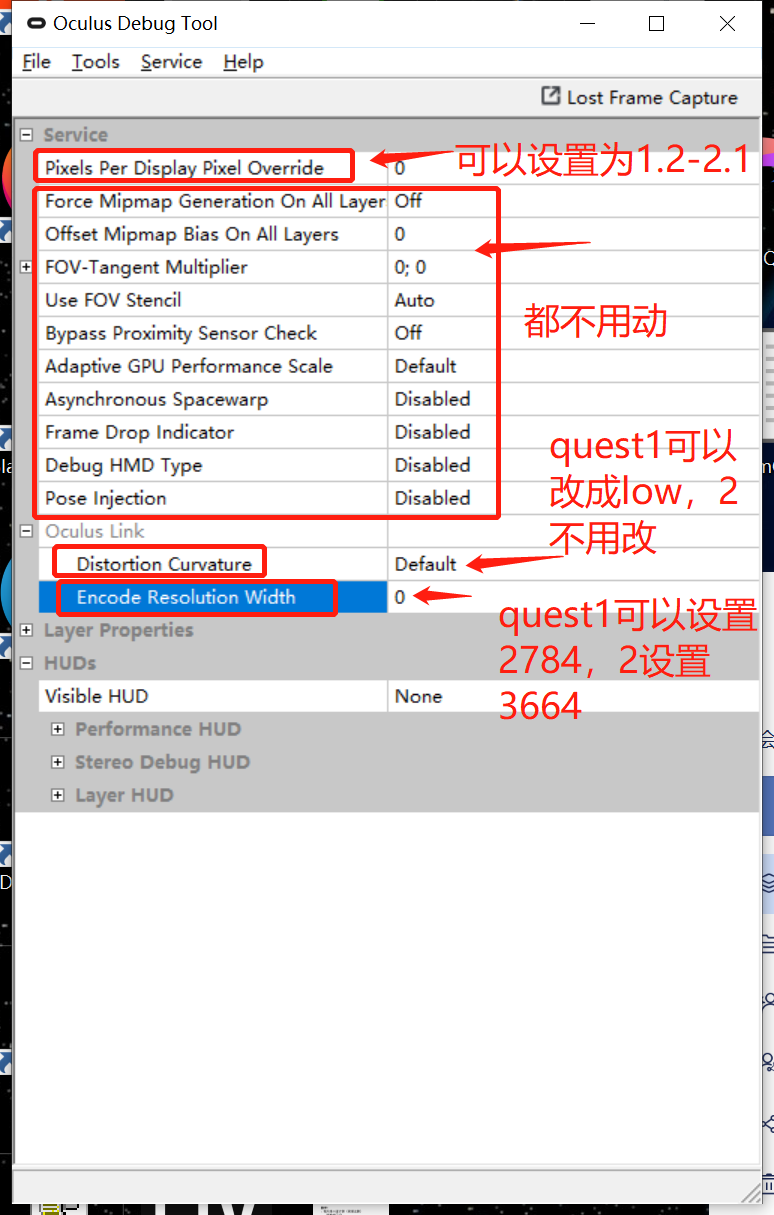Change Distortion Curvature value Default
The height and width of the screenshot is (1215, 774).
[572, 564]
